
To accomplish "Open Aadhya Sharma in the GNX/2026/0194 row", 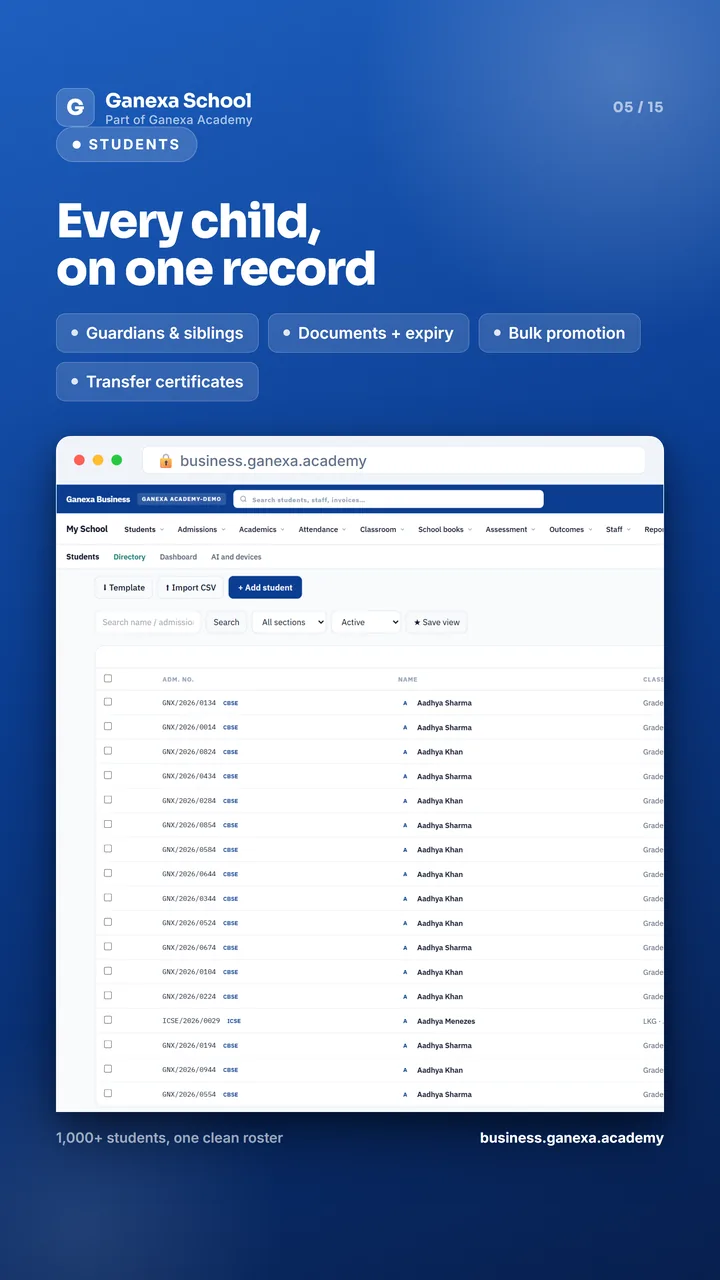I will point(444,1046).
